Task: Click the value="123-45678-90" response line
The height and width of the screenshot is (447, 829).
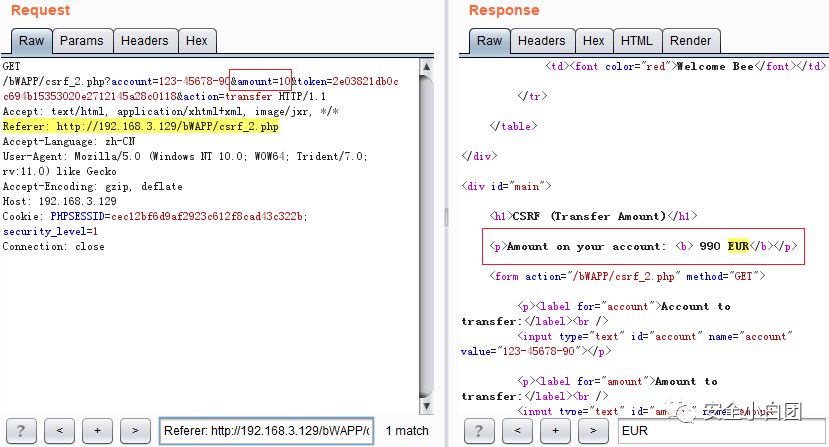Action: point(536,351)
